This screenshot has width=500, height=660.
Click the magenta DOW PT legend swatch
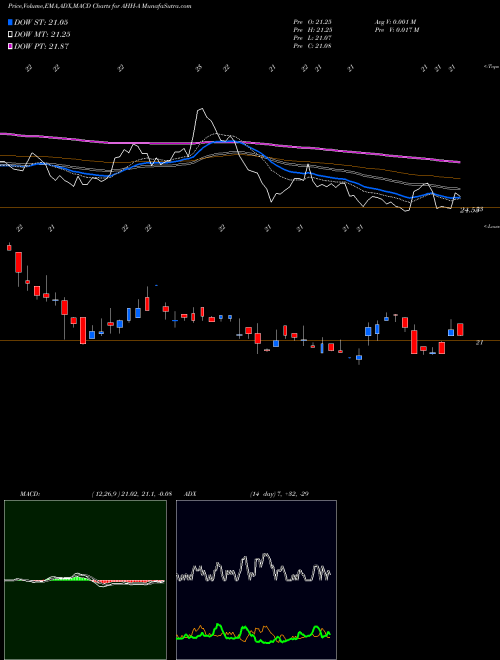(x=10, y=47)
